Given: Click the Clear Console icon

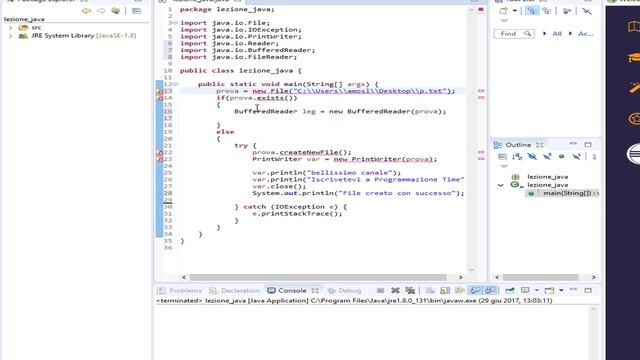Looking at the screenshot, I should pos(430,291).
